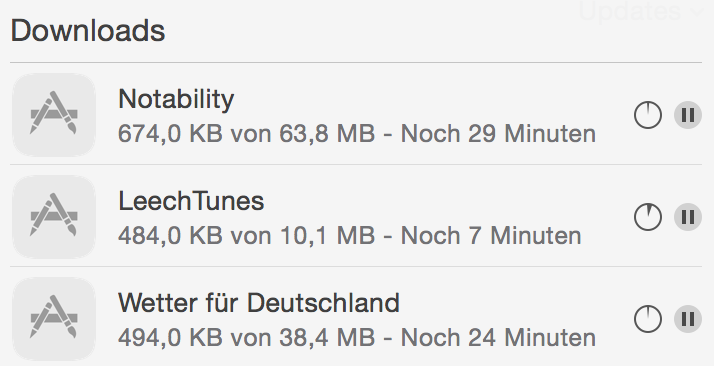The width and height of the screenshot is (714, 366).
Task: Click the Notability circular progress indicator
Action: [x=648, y=115]
